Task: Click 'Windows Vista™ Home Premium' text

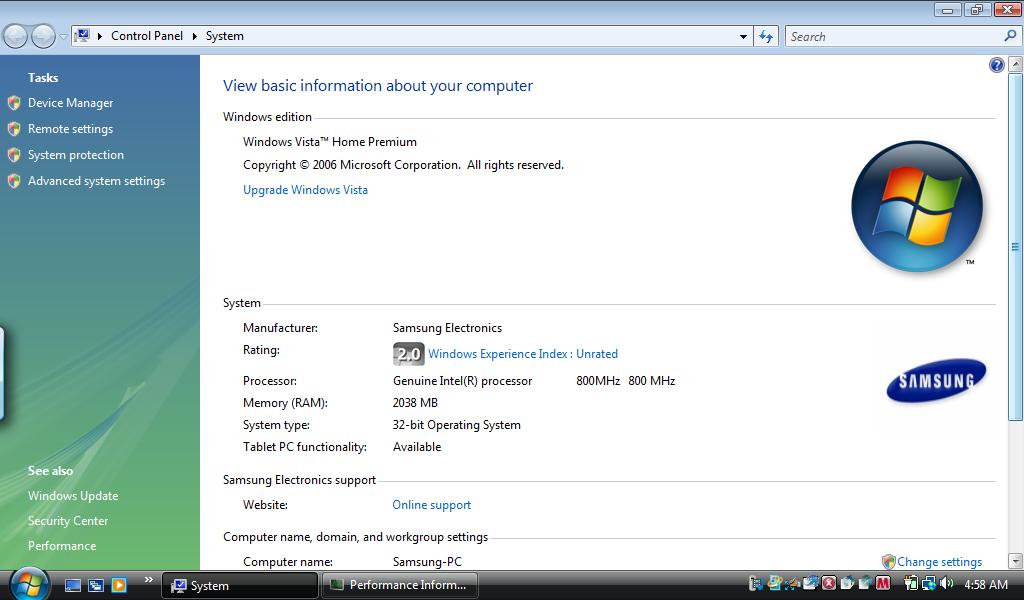Action: (330, 142)
